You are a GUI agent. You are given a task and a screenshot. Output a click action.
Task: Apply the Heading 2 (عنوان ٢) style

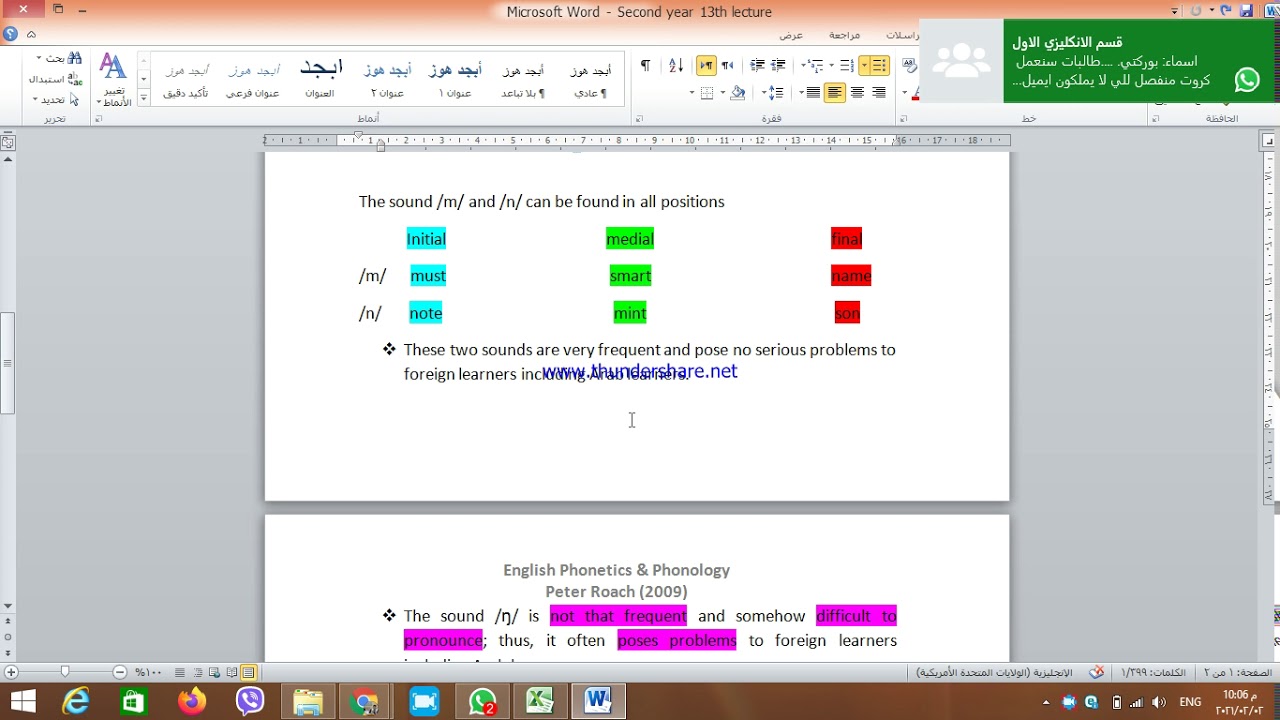387,80
